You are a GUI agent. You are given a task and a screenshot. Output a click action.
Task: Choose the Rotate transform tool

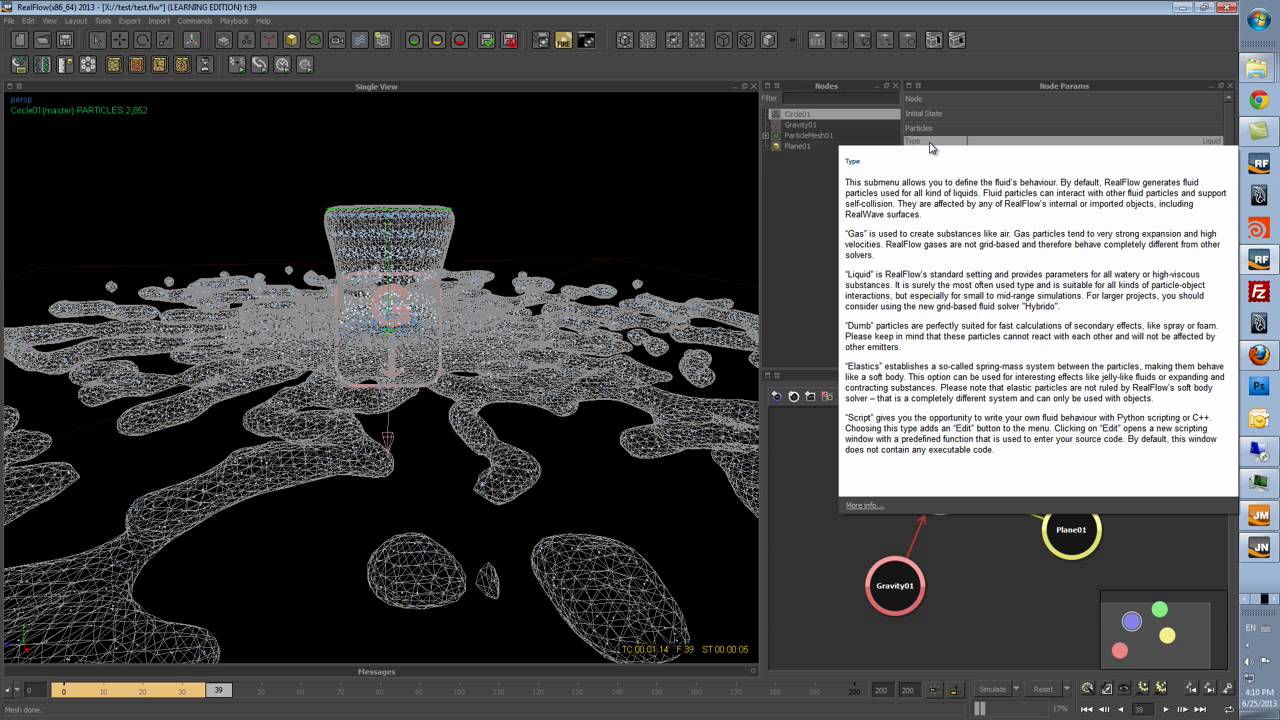click(x=142, y=40)
